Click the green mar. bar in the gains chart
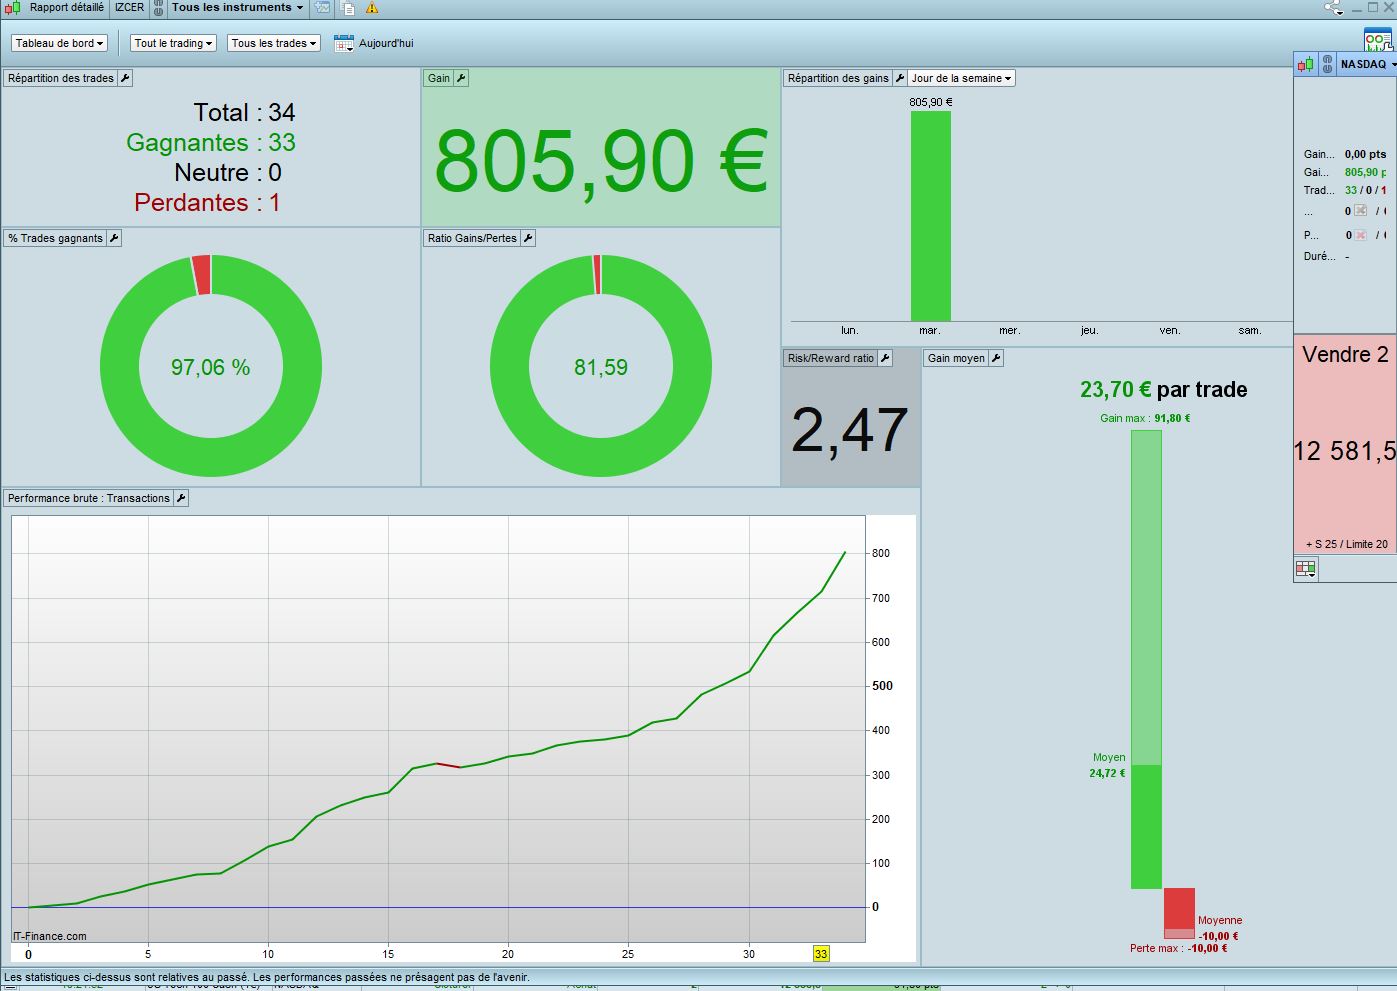1397x991 pixels. (930, 215)
